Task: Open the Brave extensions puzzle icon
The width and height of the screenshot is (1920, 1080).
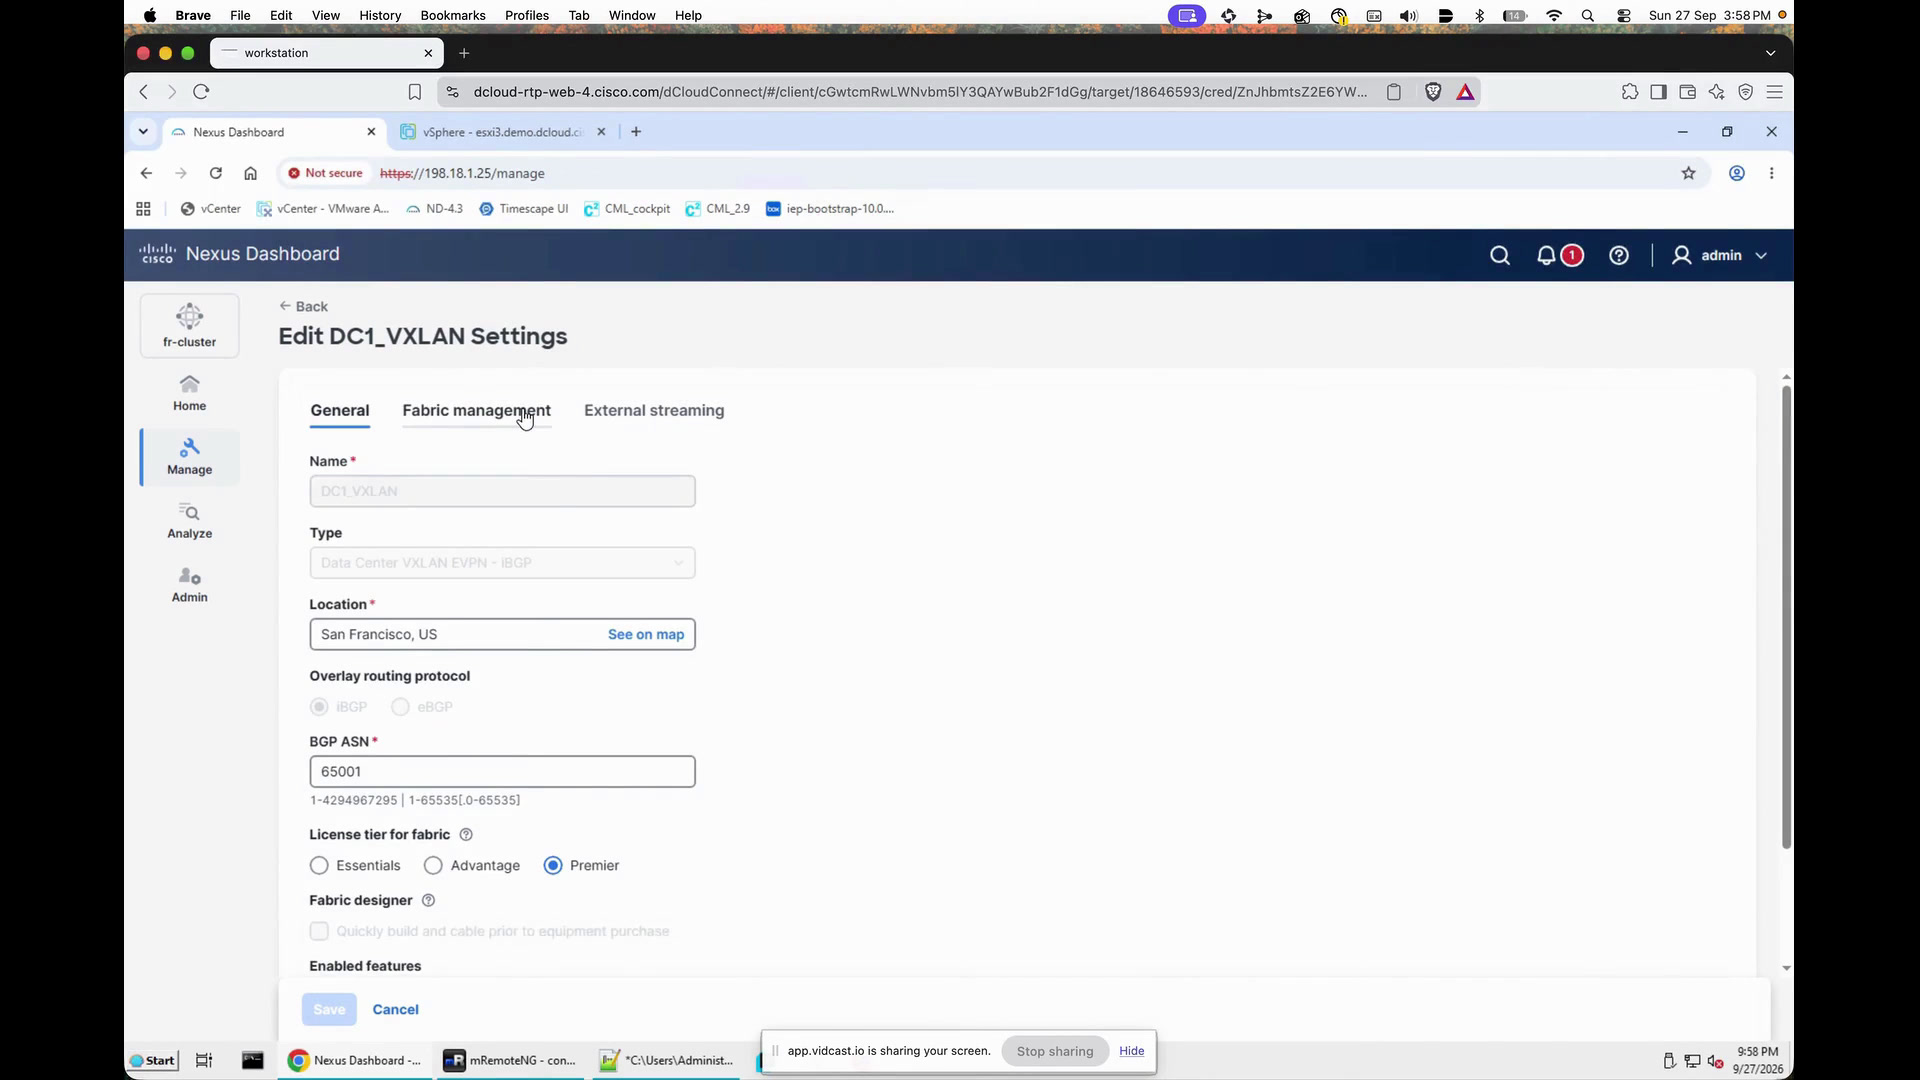Action: [x=1630, y=92]
